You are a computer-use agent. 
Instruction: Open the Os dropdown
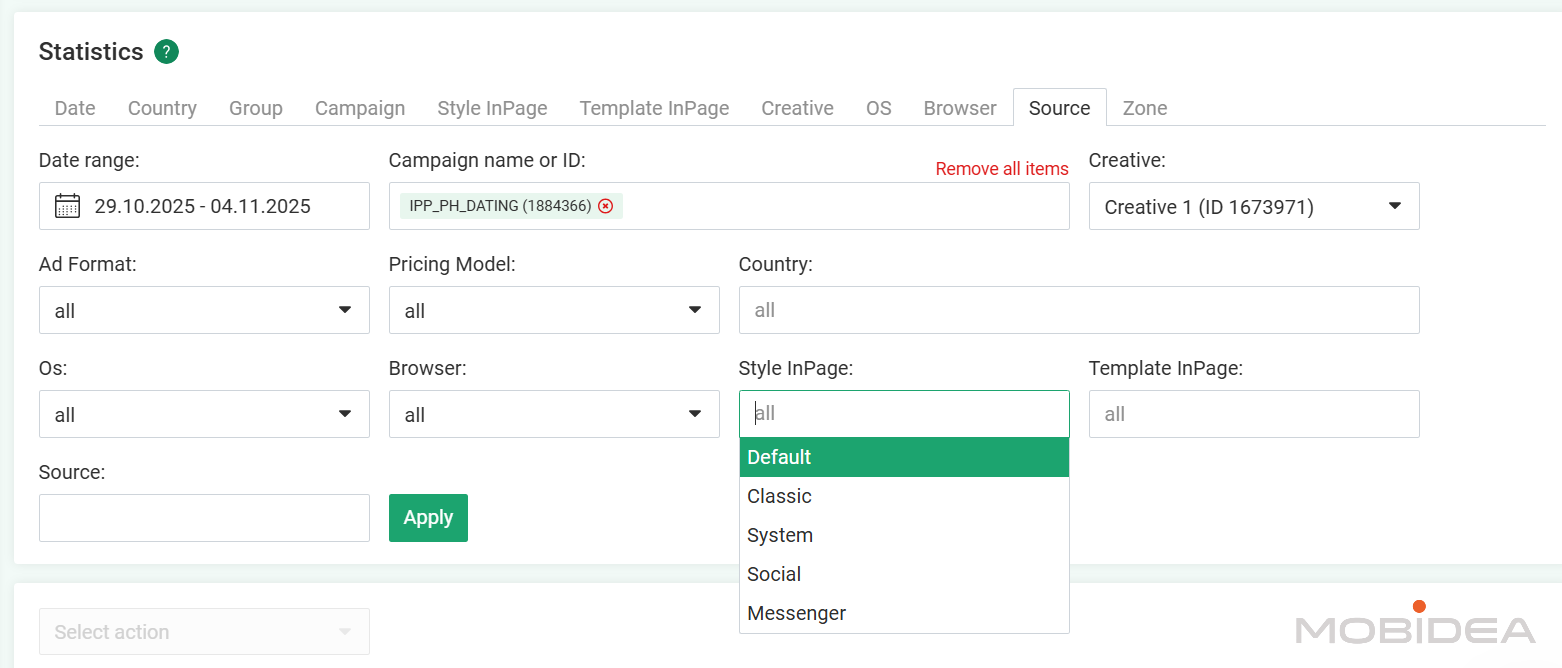click(204, 414)
